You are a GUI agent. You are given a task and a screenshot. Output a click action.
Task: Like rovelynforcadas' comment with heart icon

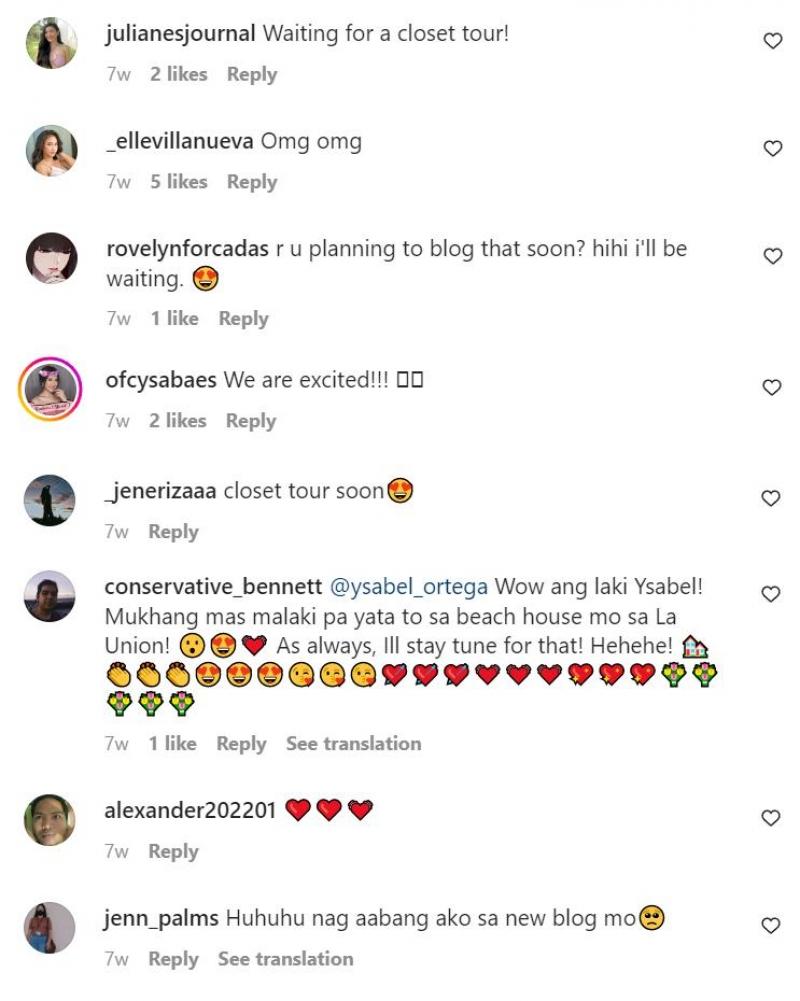(x=772, y=257)
